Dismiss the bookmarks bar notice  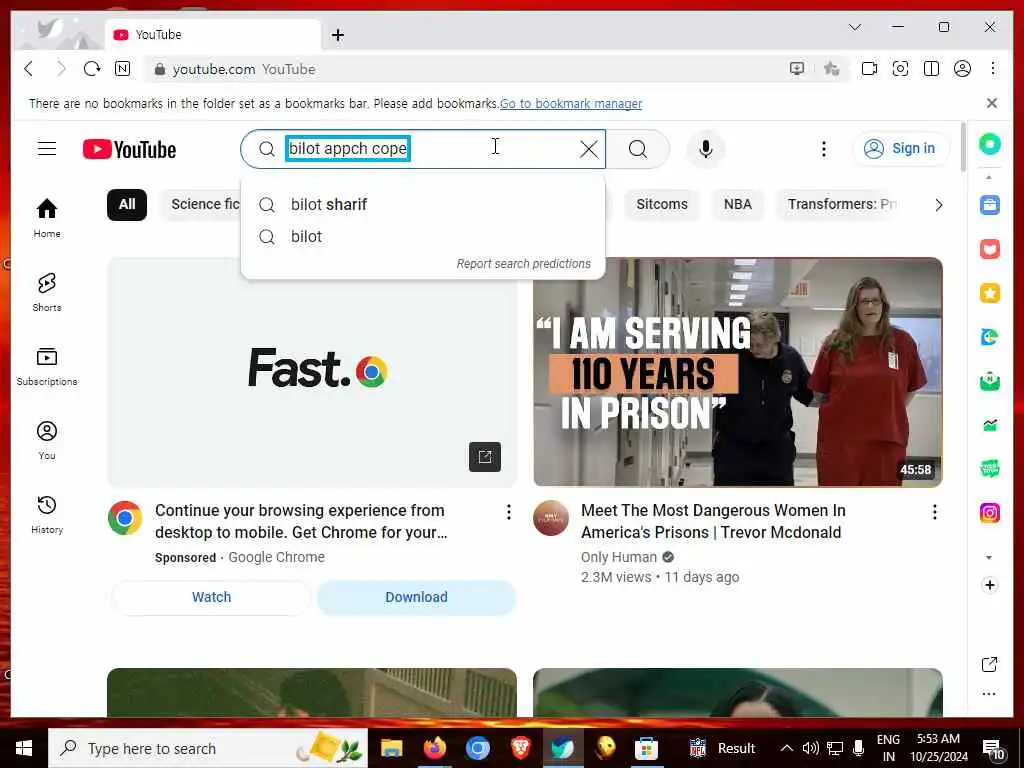pos(991,103)
